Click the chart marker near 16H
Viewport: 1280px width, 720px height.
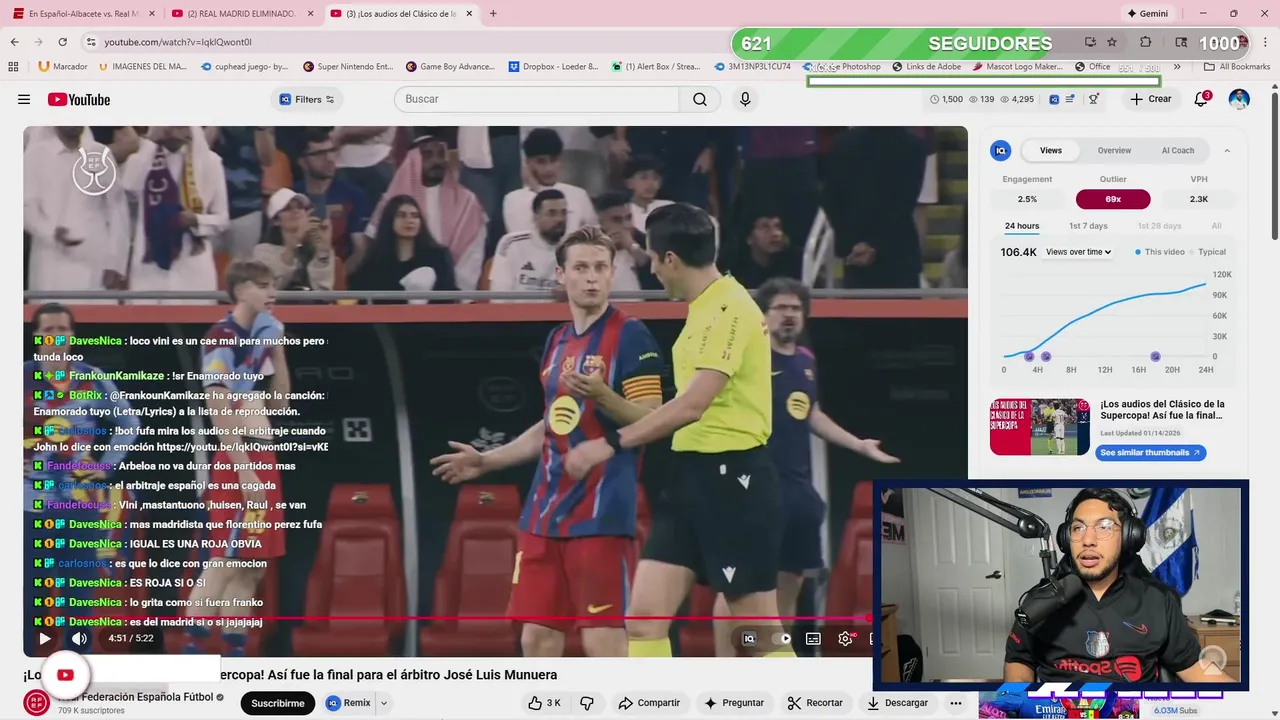[x=1155, y=356]
